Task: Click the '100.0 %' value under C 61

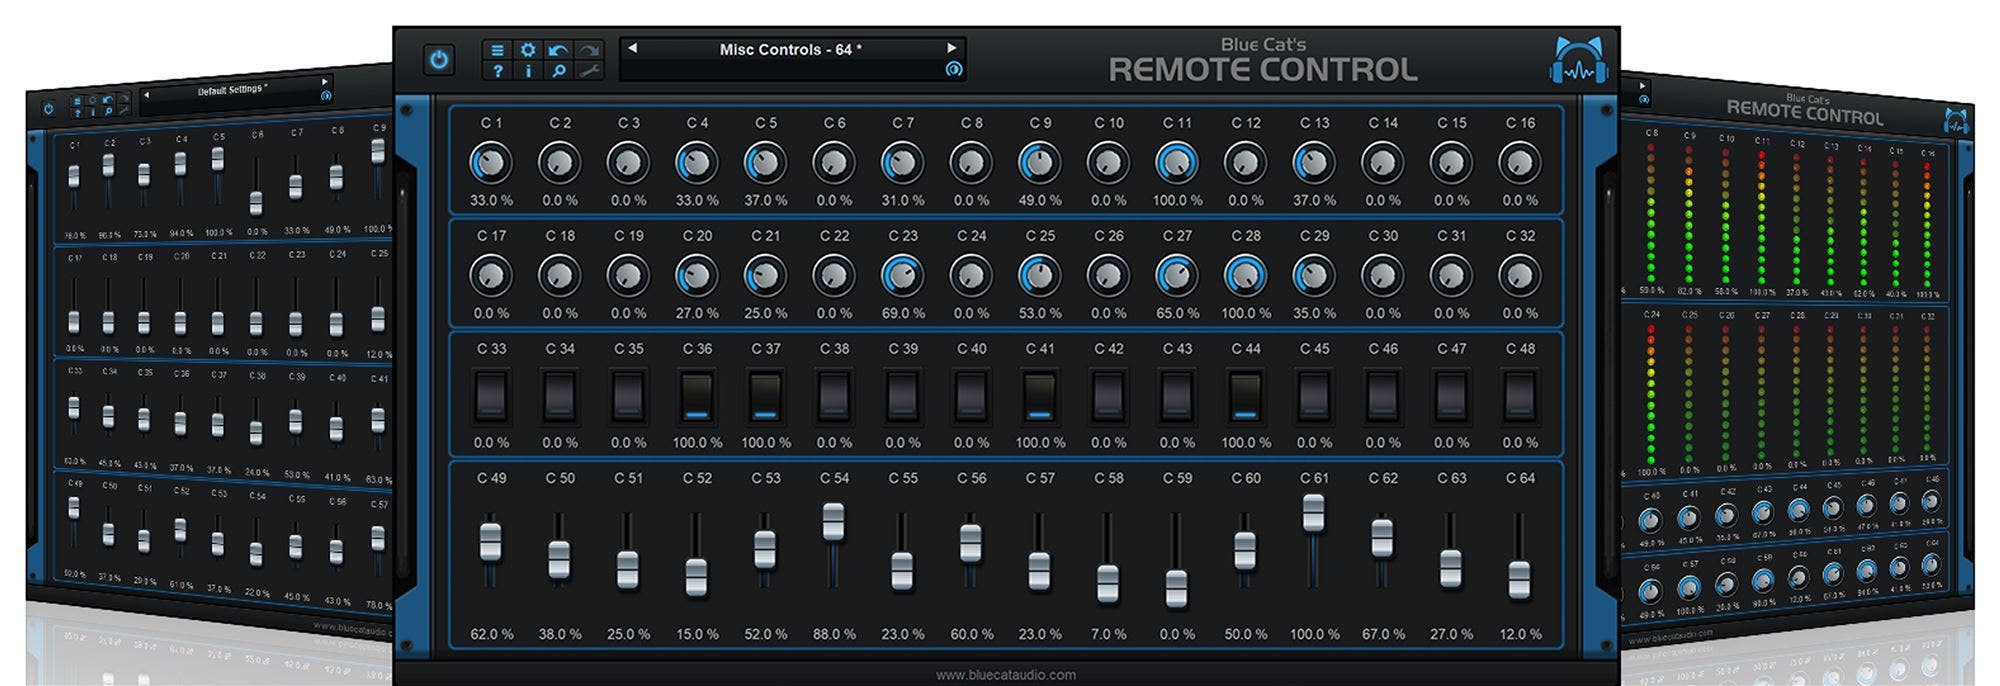Action: [1314, 634]
